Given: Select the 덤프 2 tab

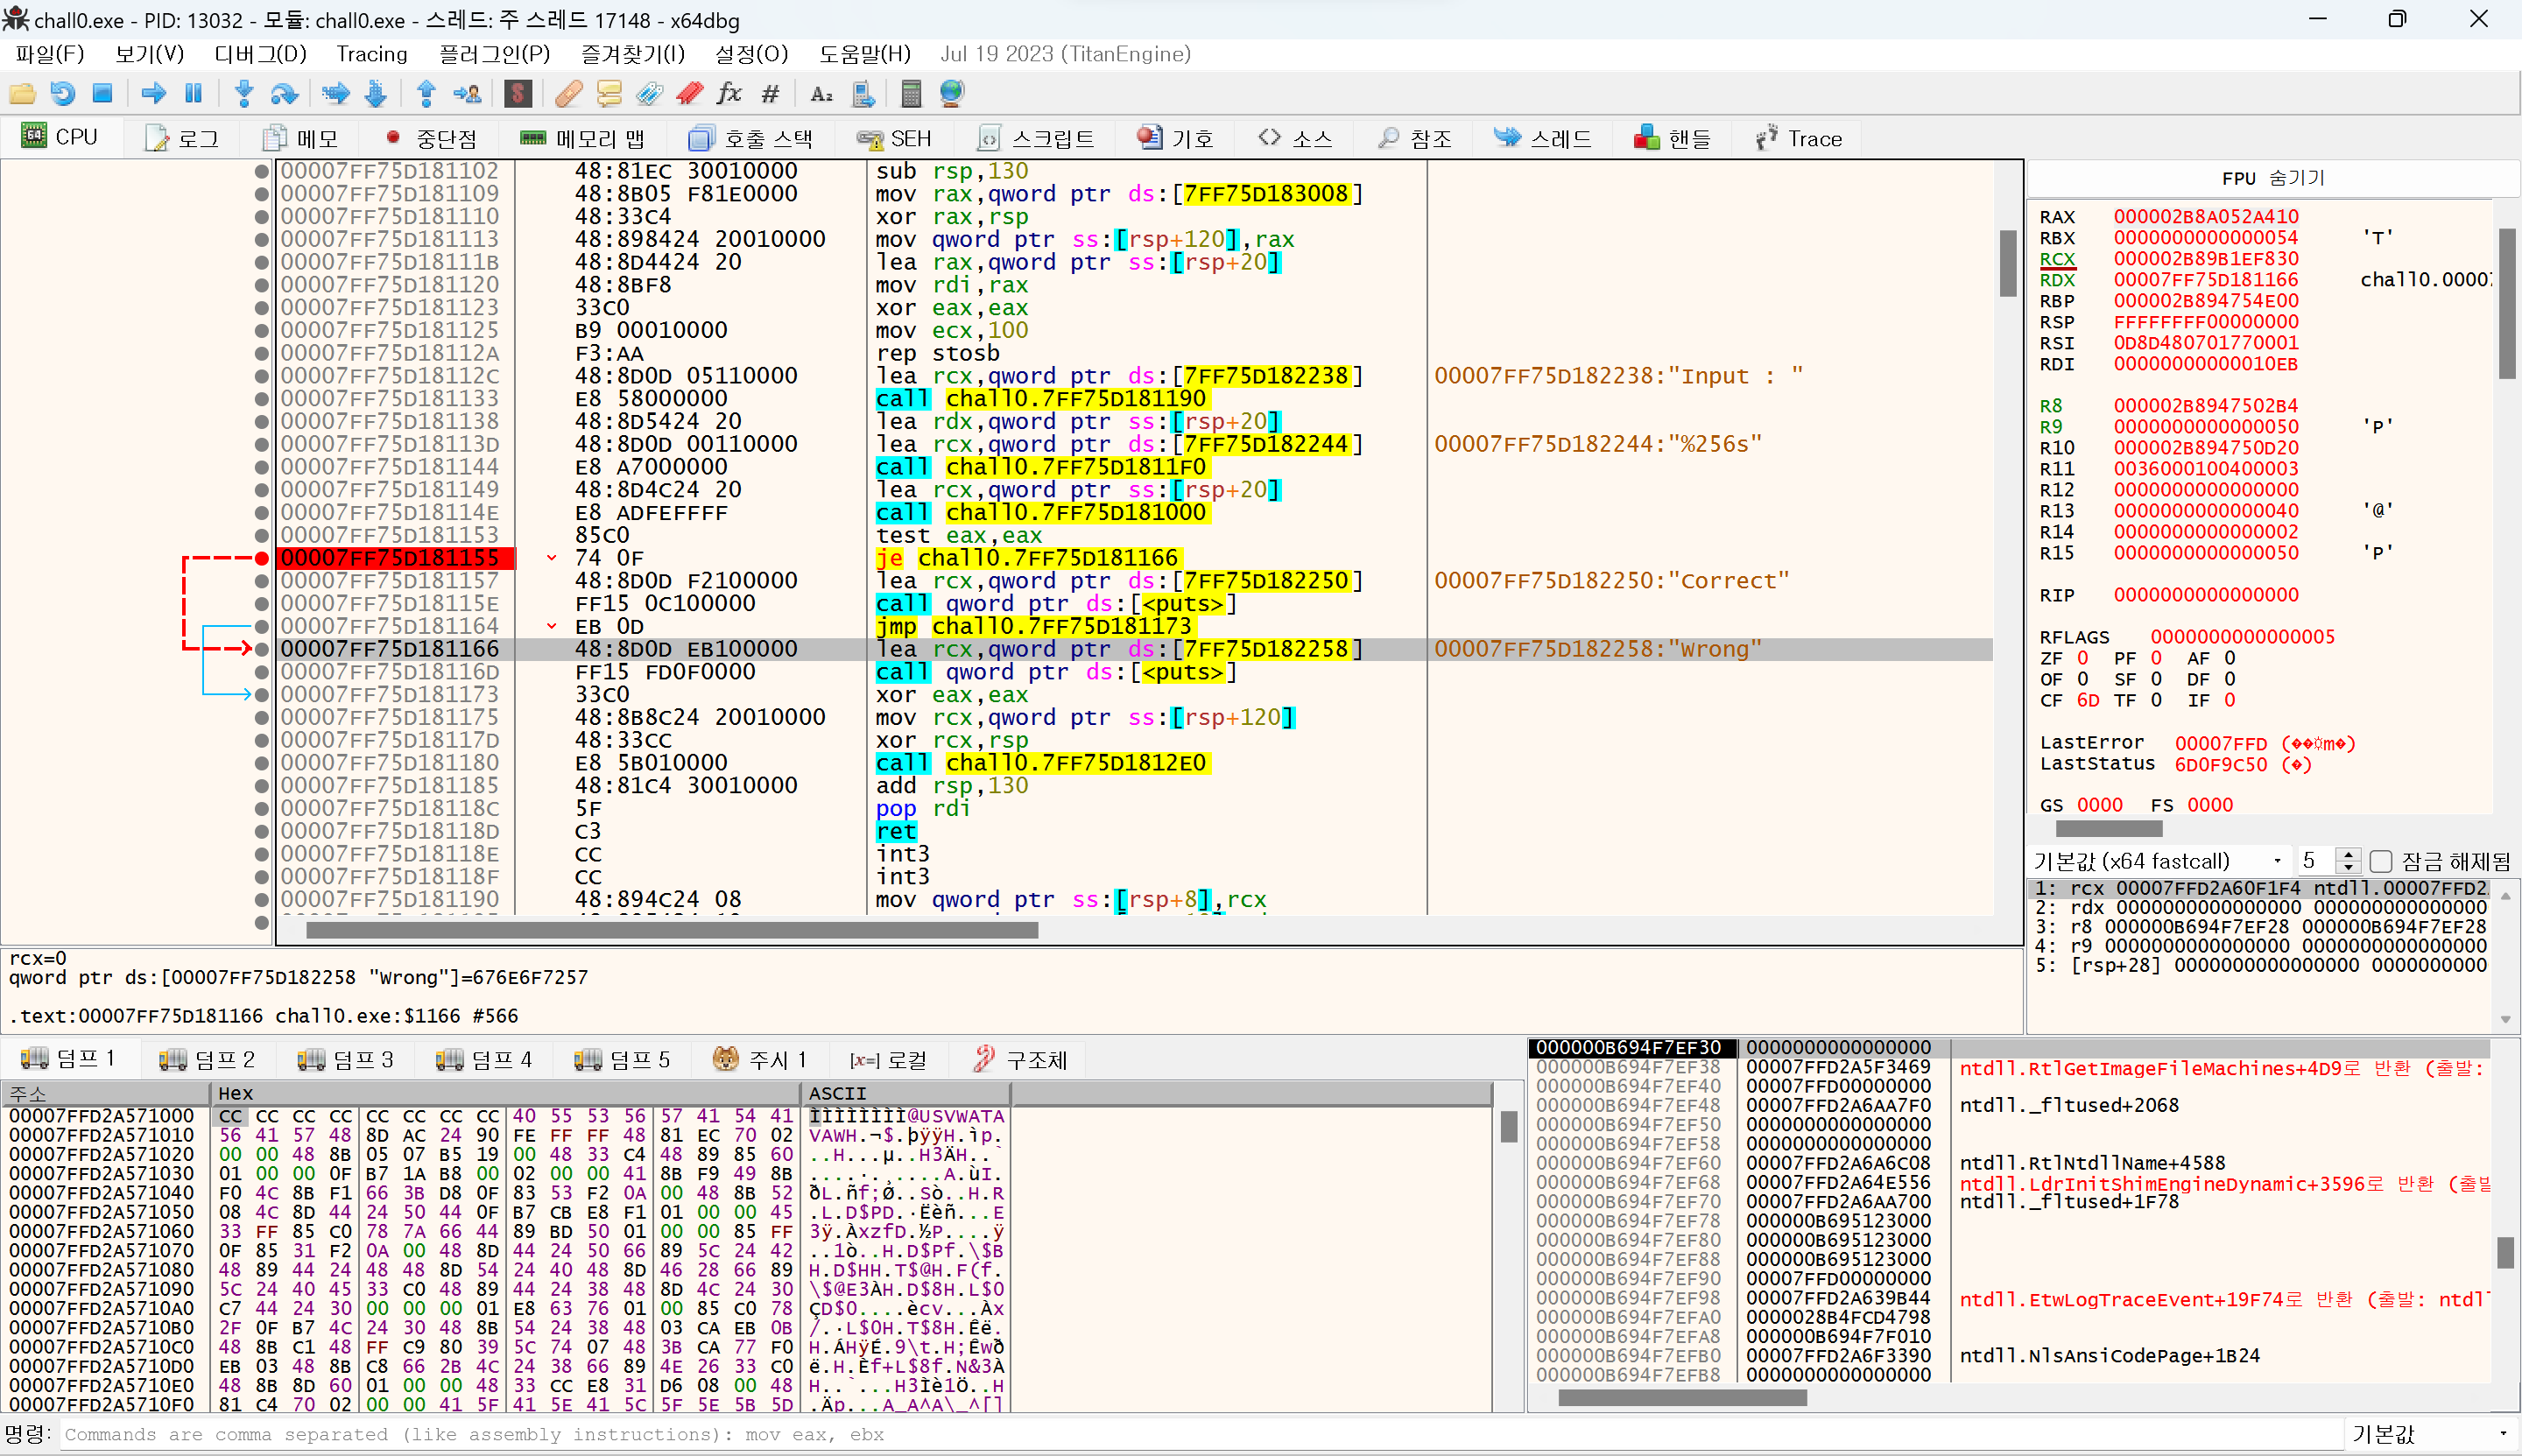Looking at the screenshot, I should (x=208, y=1059).
